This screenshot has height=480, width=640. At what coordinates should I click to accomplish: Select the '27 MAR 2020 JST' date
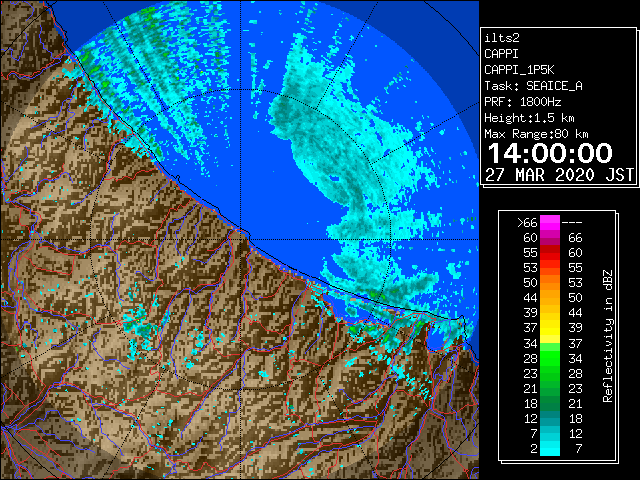(x=559, y=175)
